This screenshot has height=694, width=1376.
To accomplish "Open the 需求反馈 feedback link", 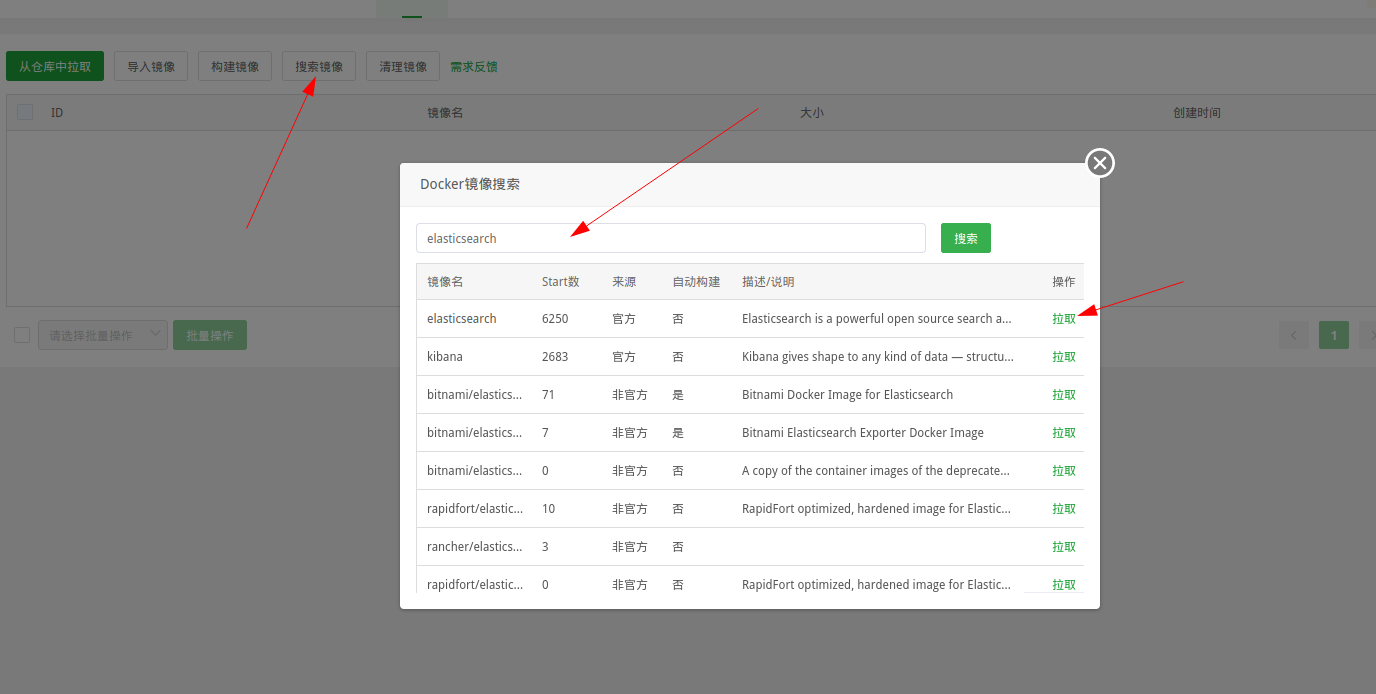I will tap(474, 67).
